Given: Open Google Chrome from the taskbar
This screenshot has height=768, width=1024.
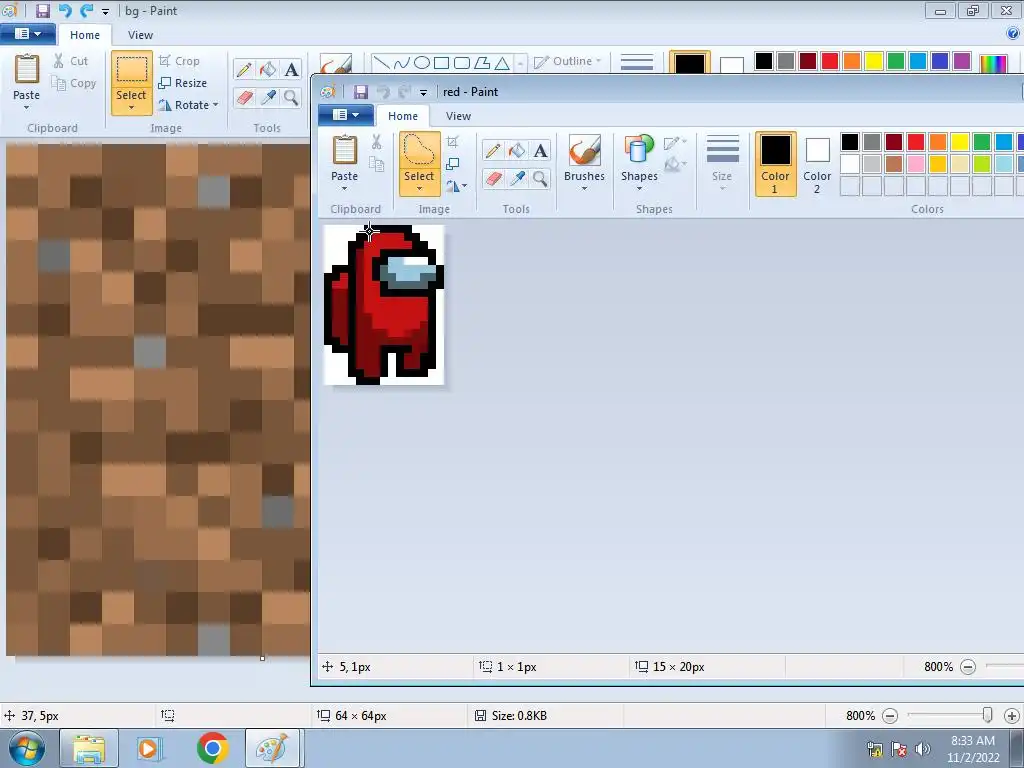Looking at the screenshot, I should pos(212,748).
